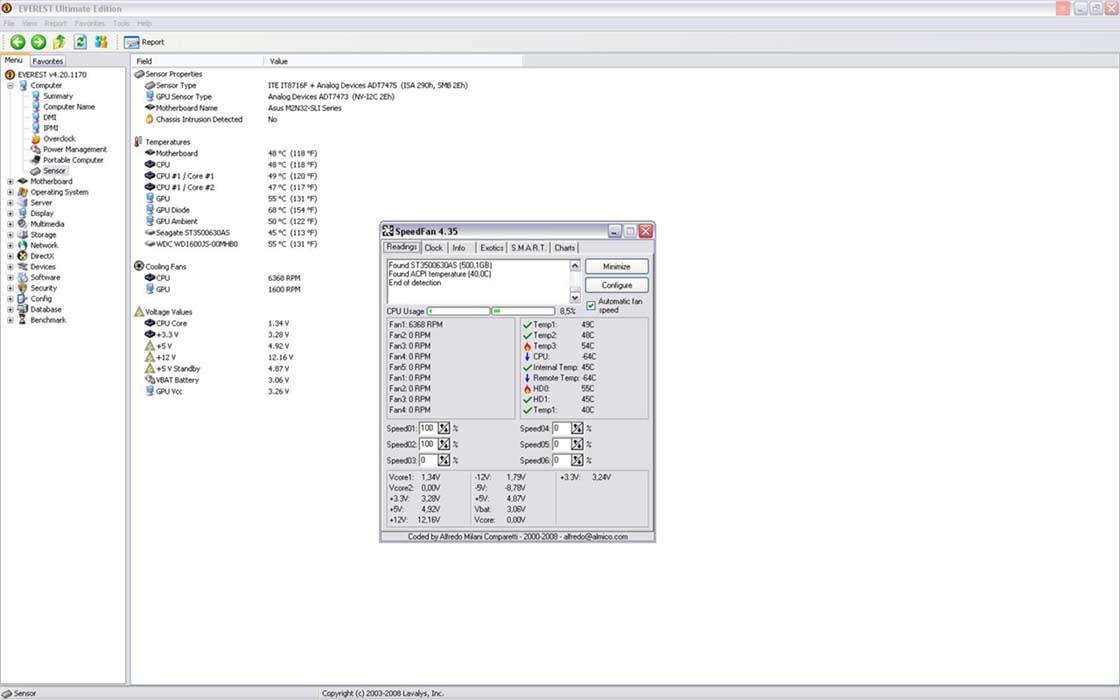The height and width of the screenshot is (700, 1120).
Task: Expand the Server tree node
Action: 10,203
